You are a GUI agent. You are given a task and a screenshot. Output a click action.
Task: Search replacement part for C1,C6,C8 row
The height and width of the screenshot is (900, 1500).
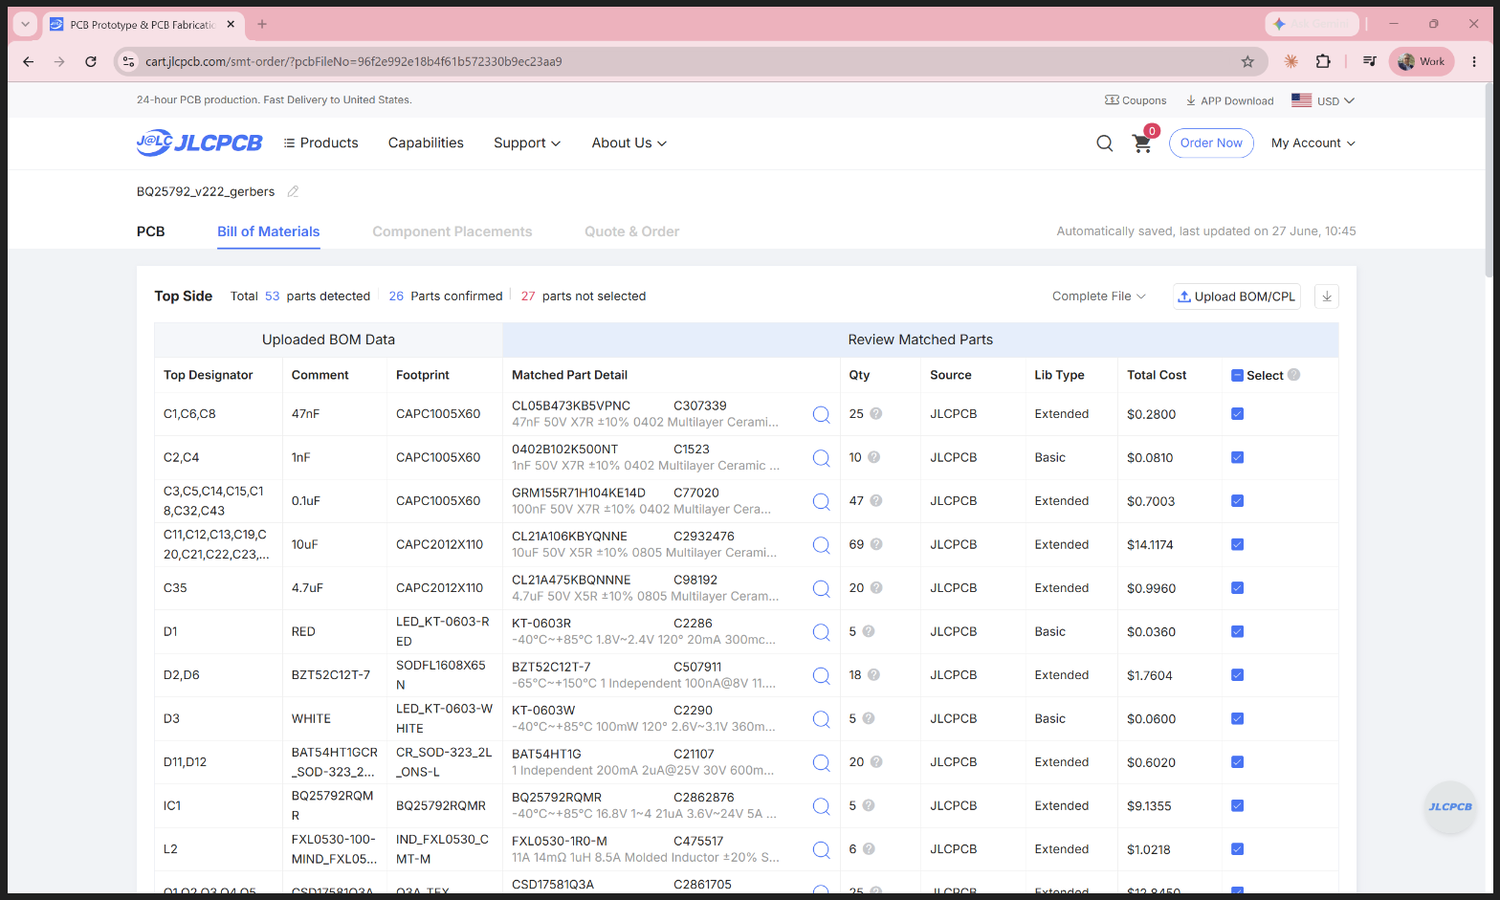pos(821,414)
